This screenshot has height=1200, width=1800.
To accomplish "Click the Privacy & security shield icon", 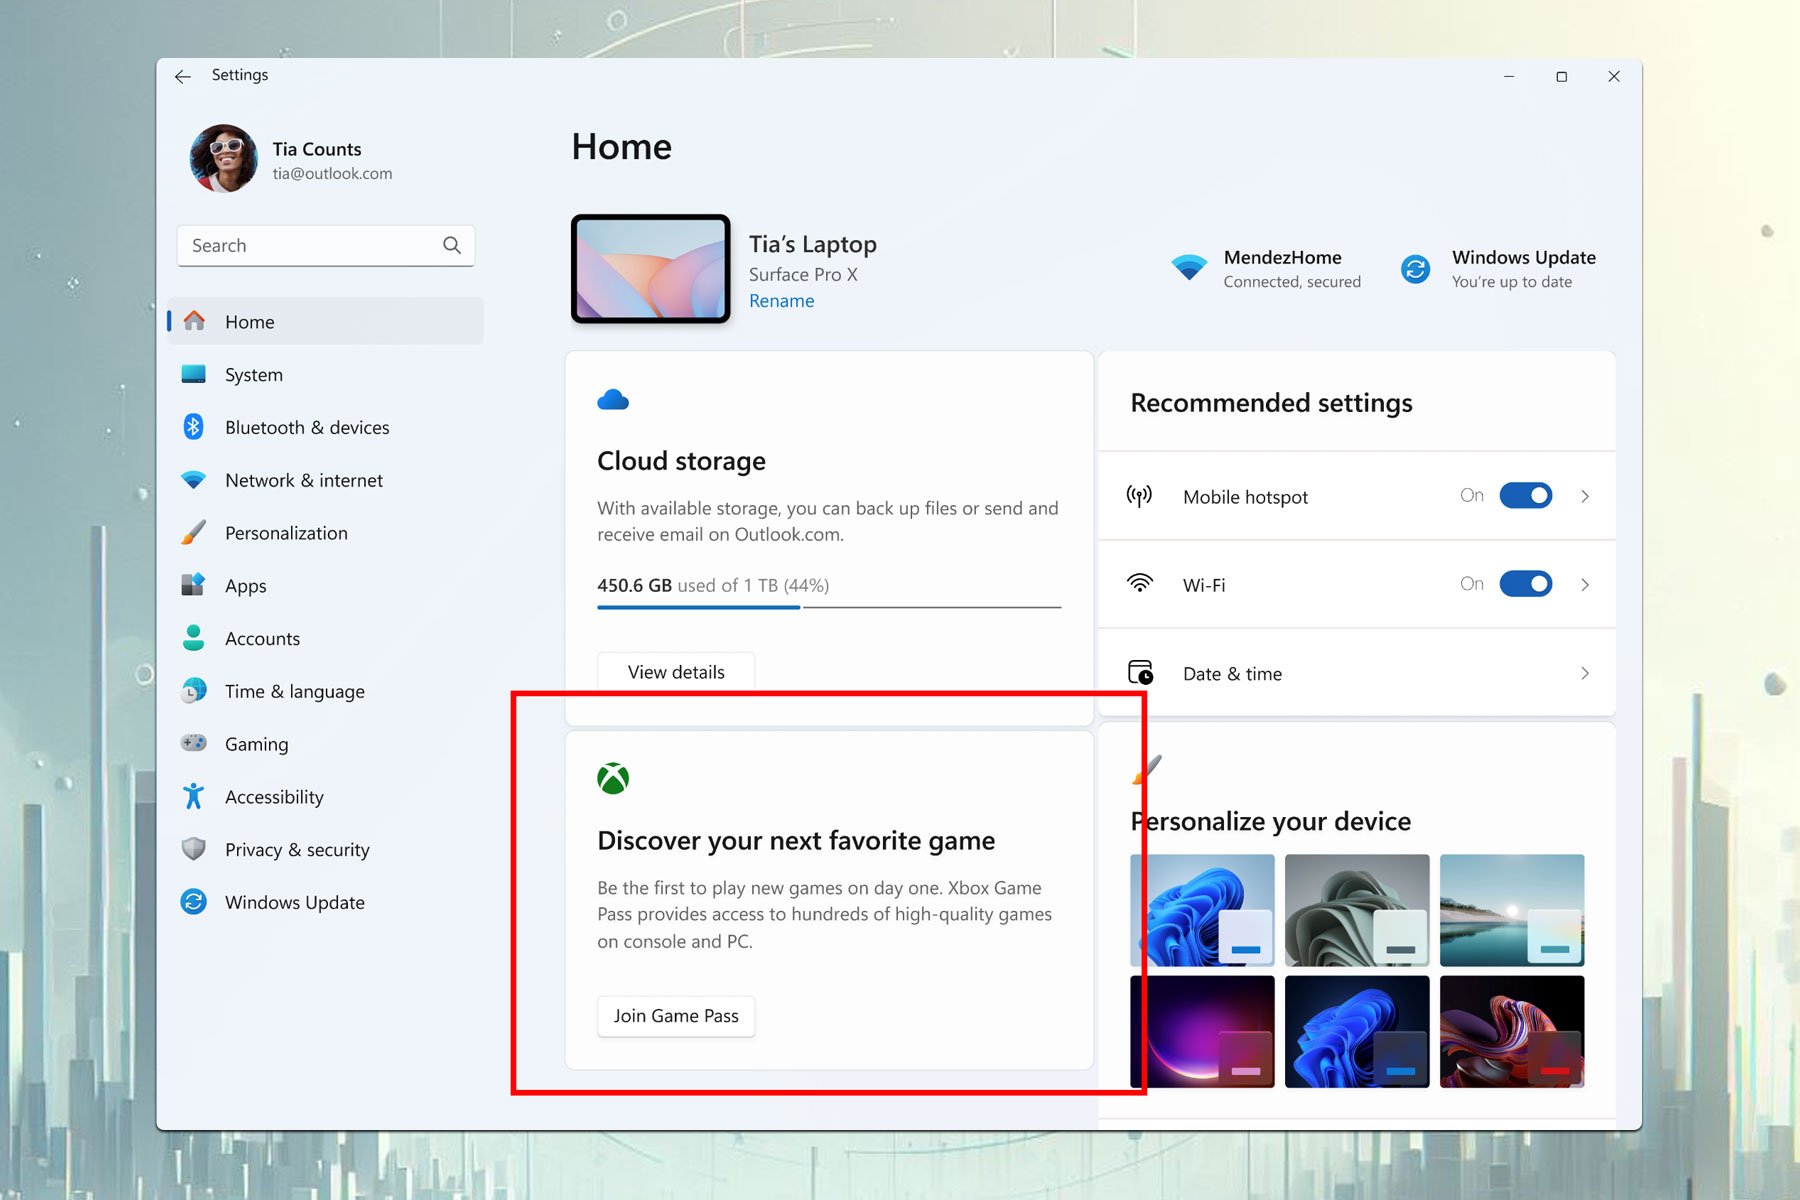I will 194,849.
